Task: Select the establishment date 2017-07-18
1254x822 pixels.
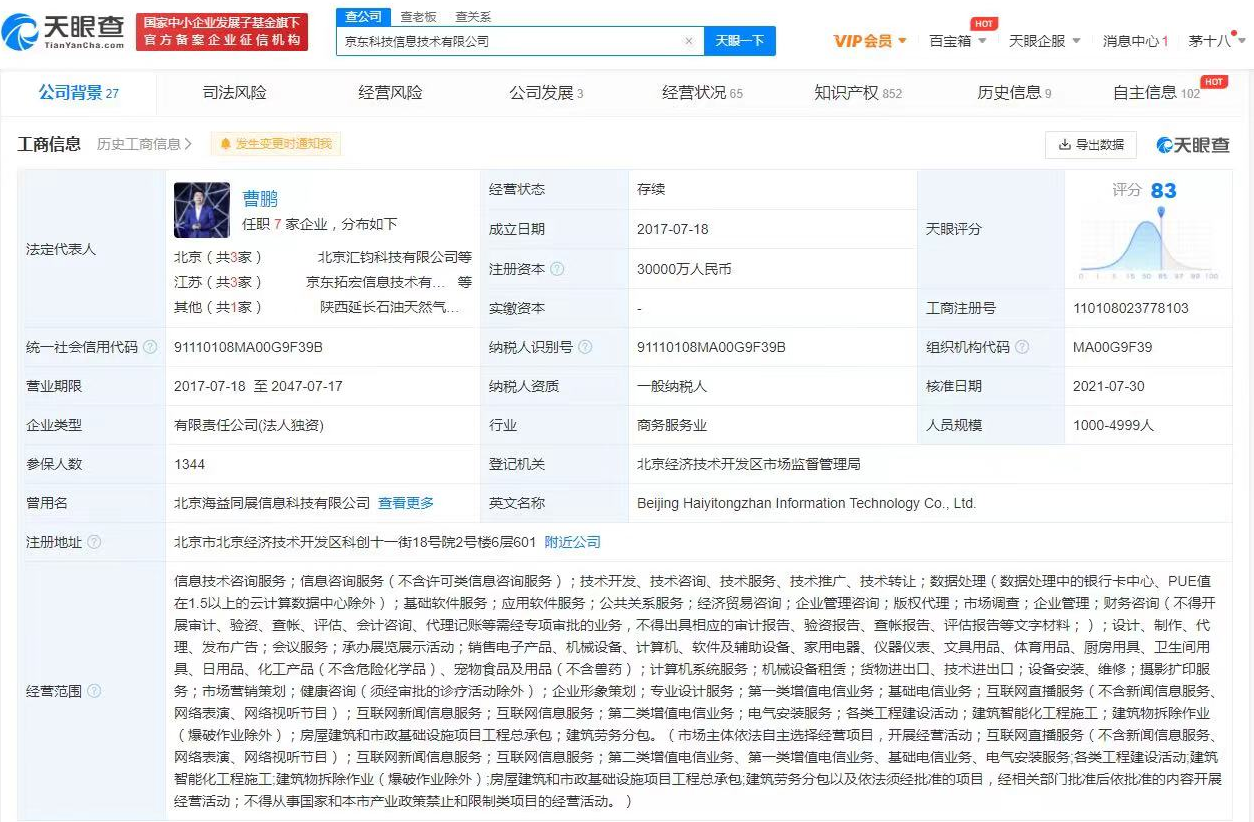Action: point(673,229)
